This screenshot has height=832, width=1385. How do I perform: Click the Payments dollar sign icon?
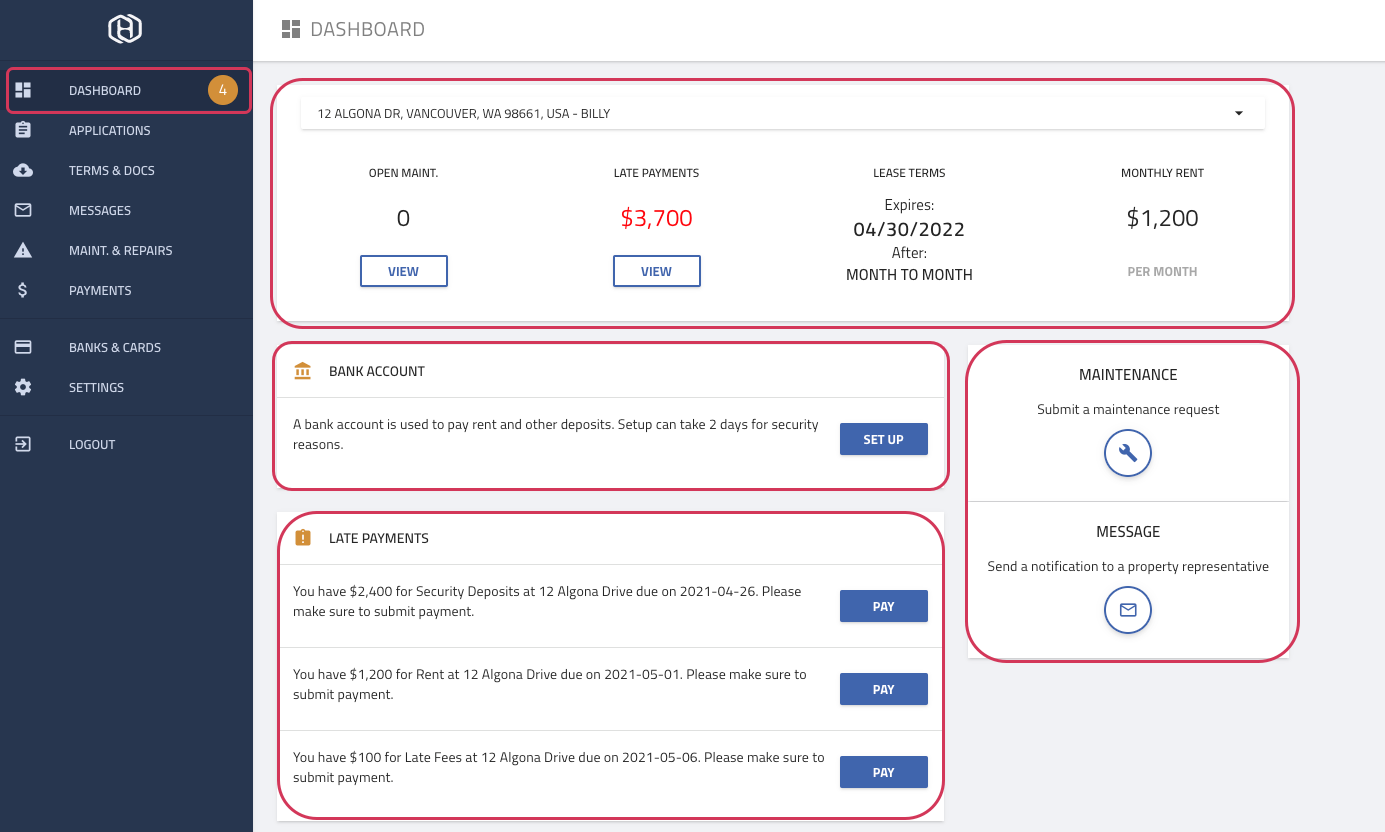click(23, 290)
